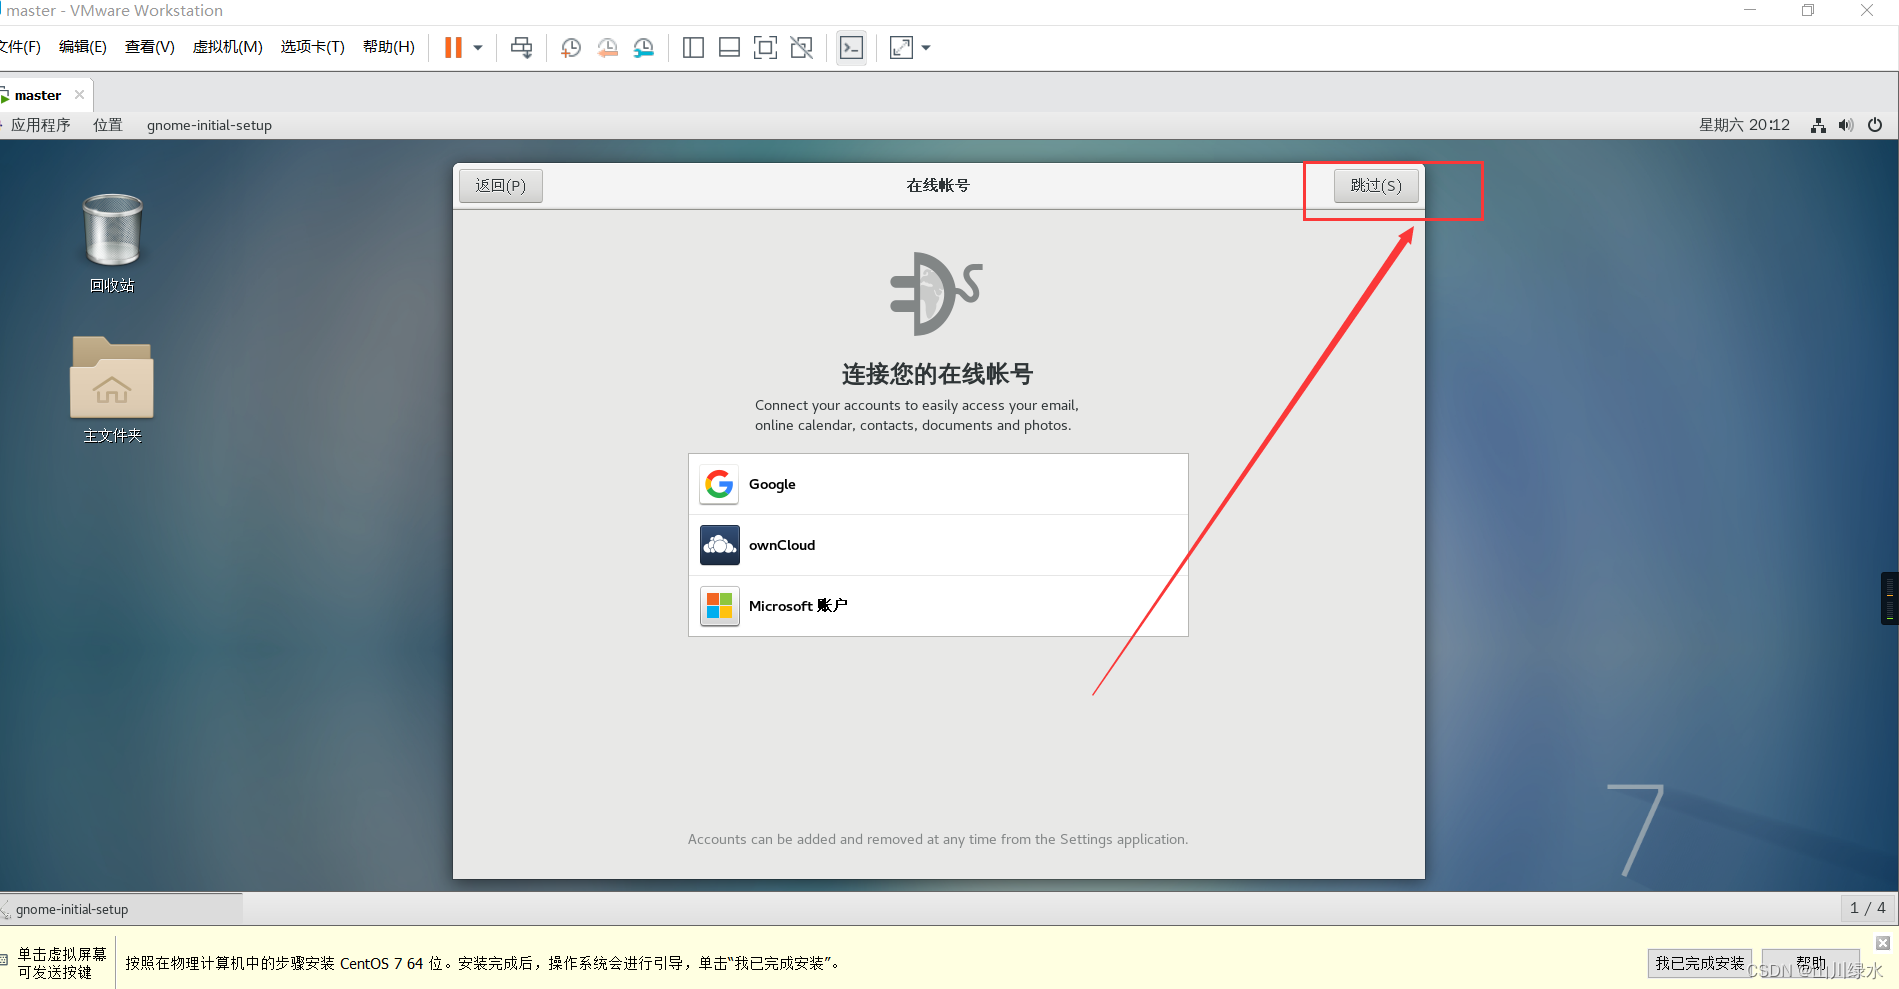Show the virtual machine console view
This screenshot has height=989, width=1899.
851,47
